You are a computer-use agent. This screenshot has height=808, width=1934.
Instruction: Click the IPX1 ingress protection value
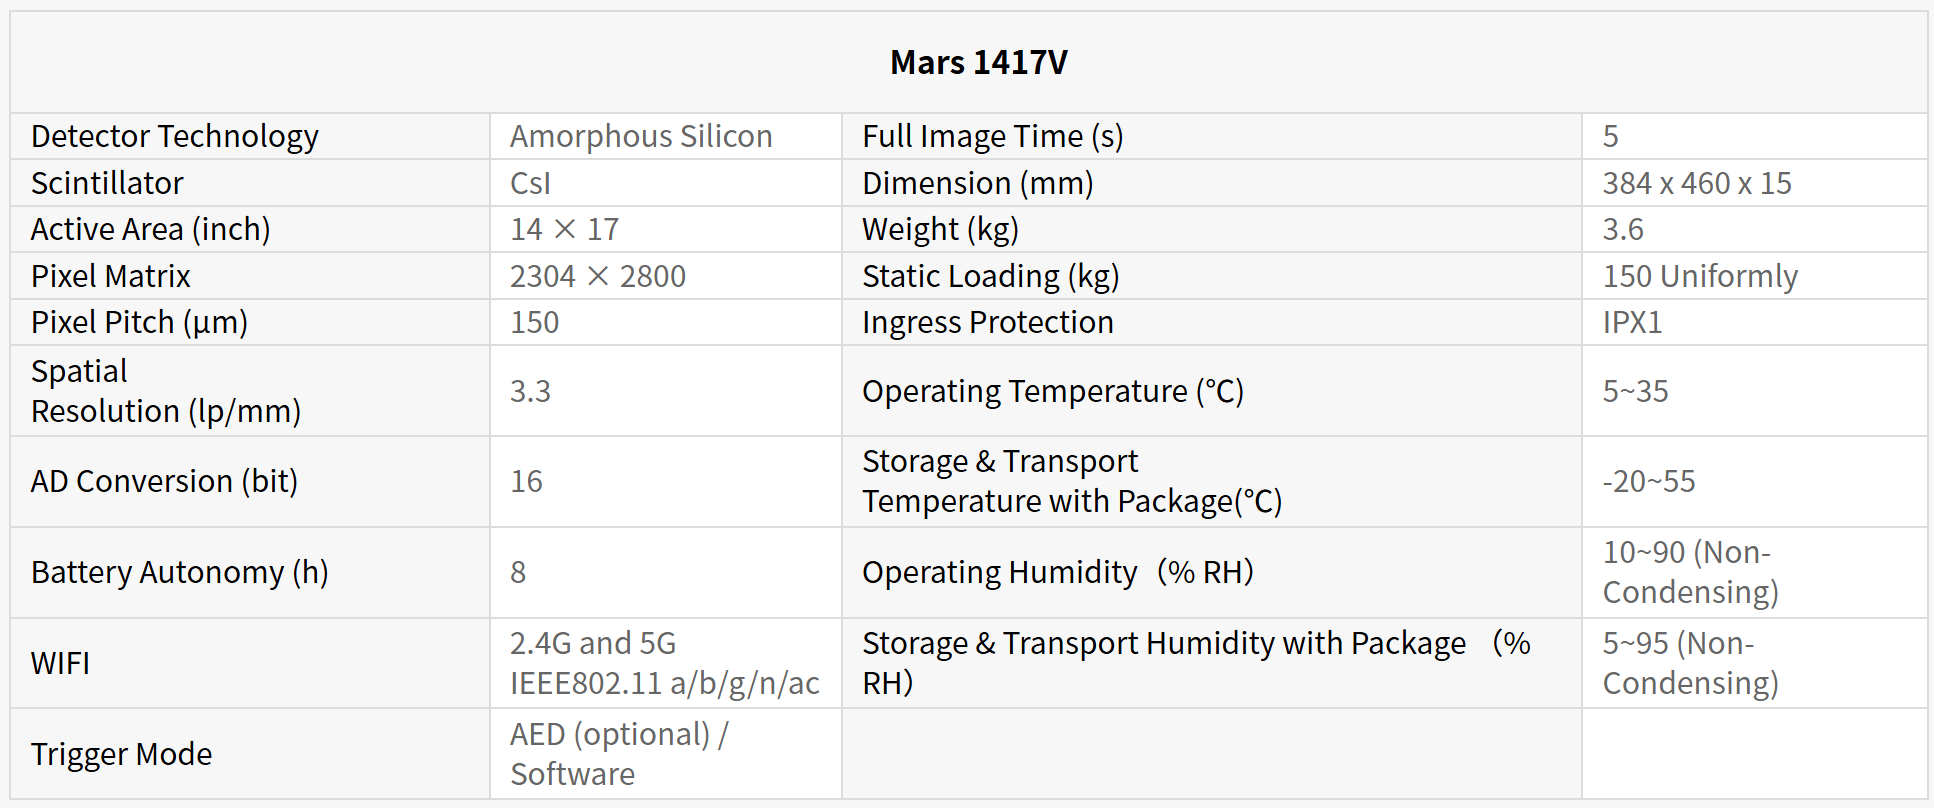click(1632, 323)
